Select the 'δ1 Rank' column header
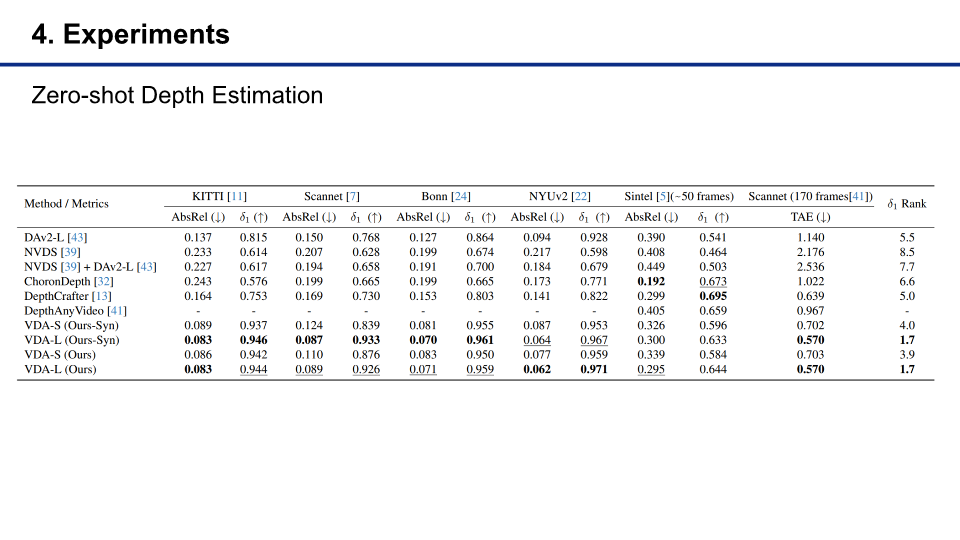The width and height of the screenshot is (960, 540). pos(907,204)
